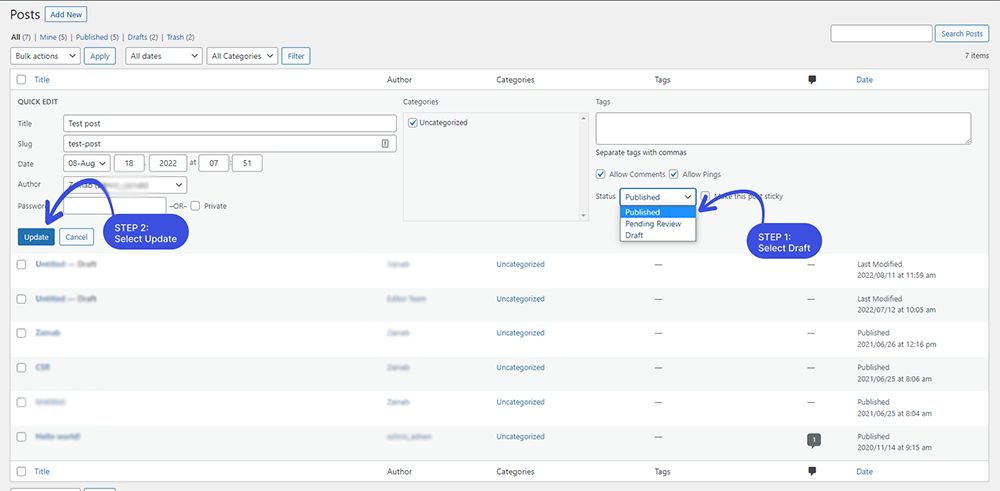Cancel the Quick Edit form
The width and height of the screenshot is (1000, 491).
click(x=77, y=237)
